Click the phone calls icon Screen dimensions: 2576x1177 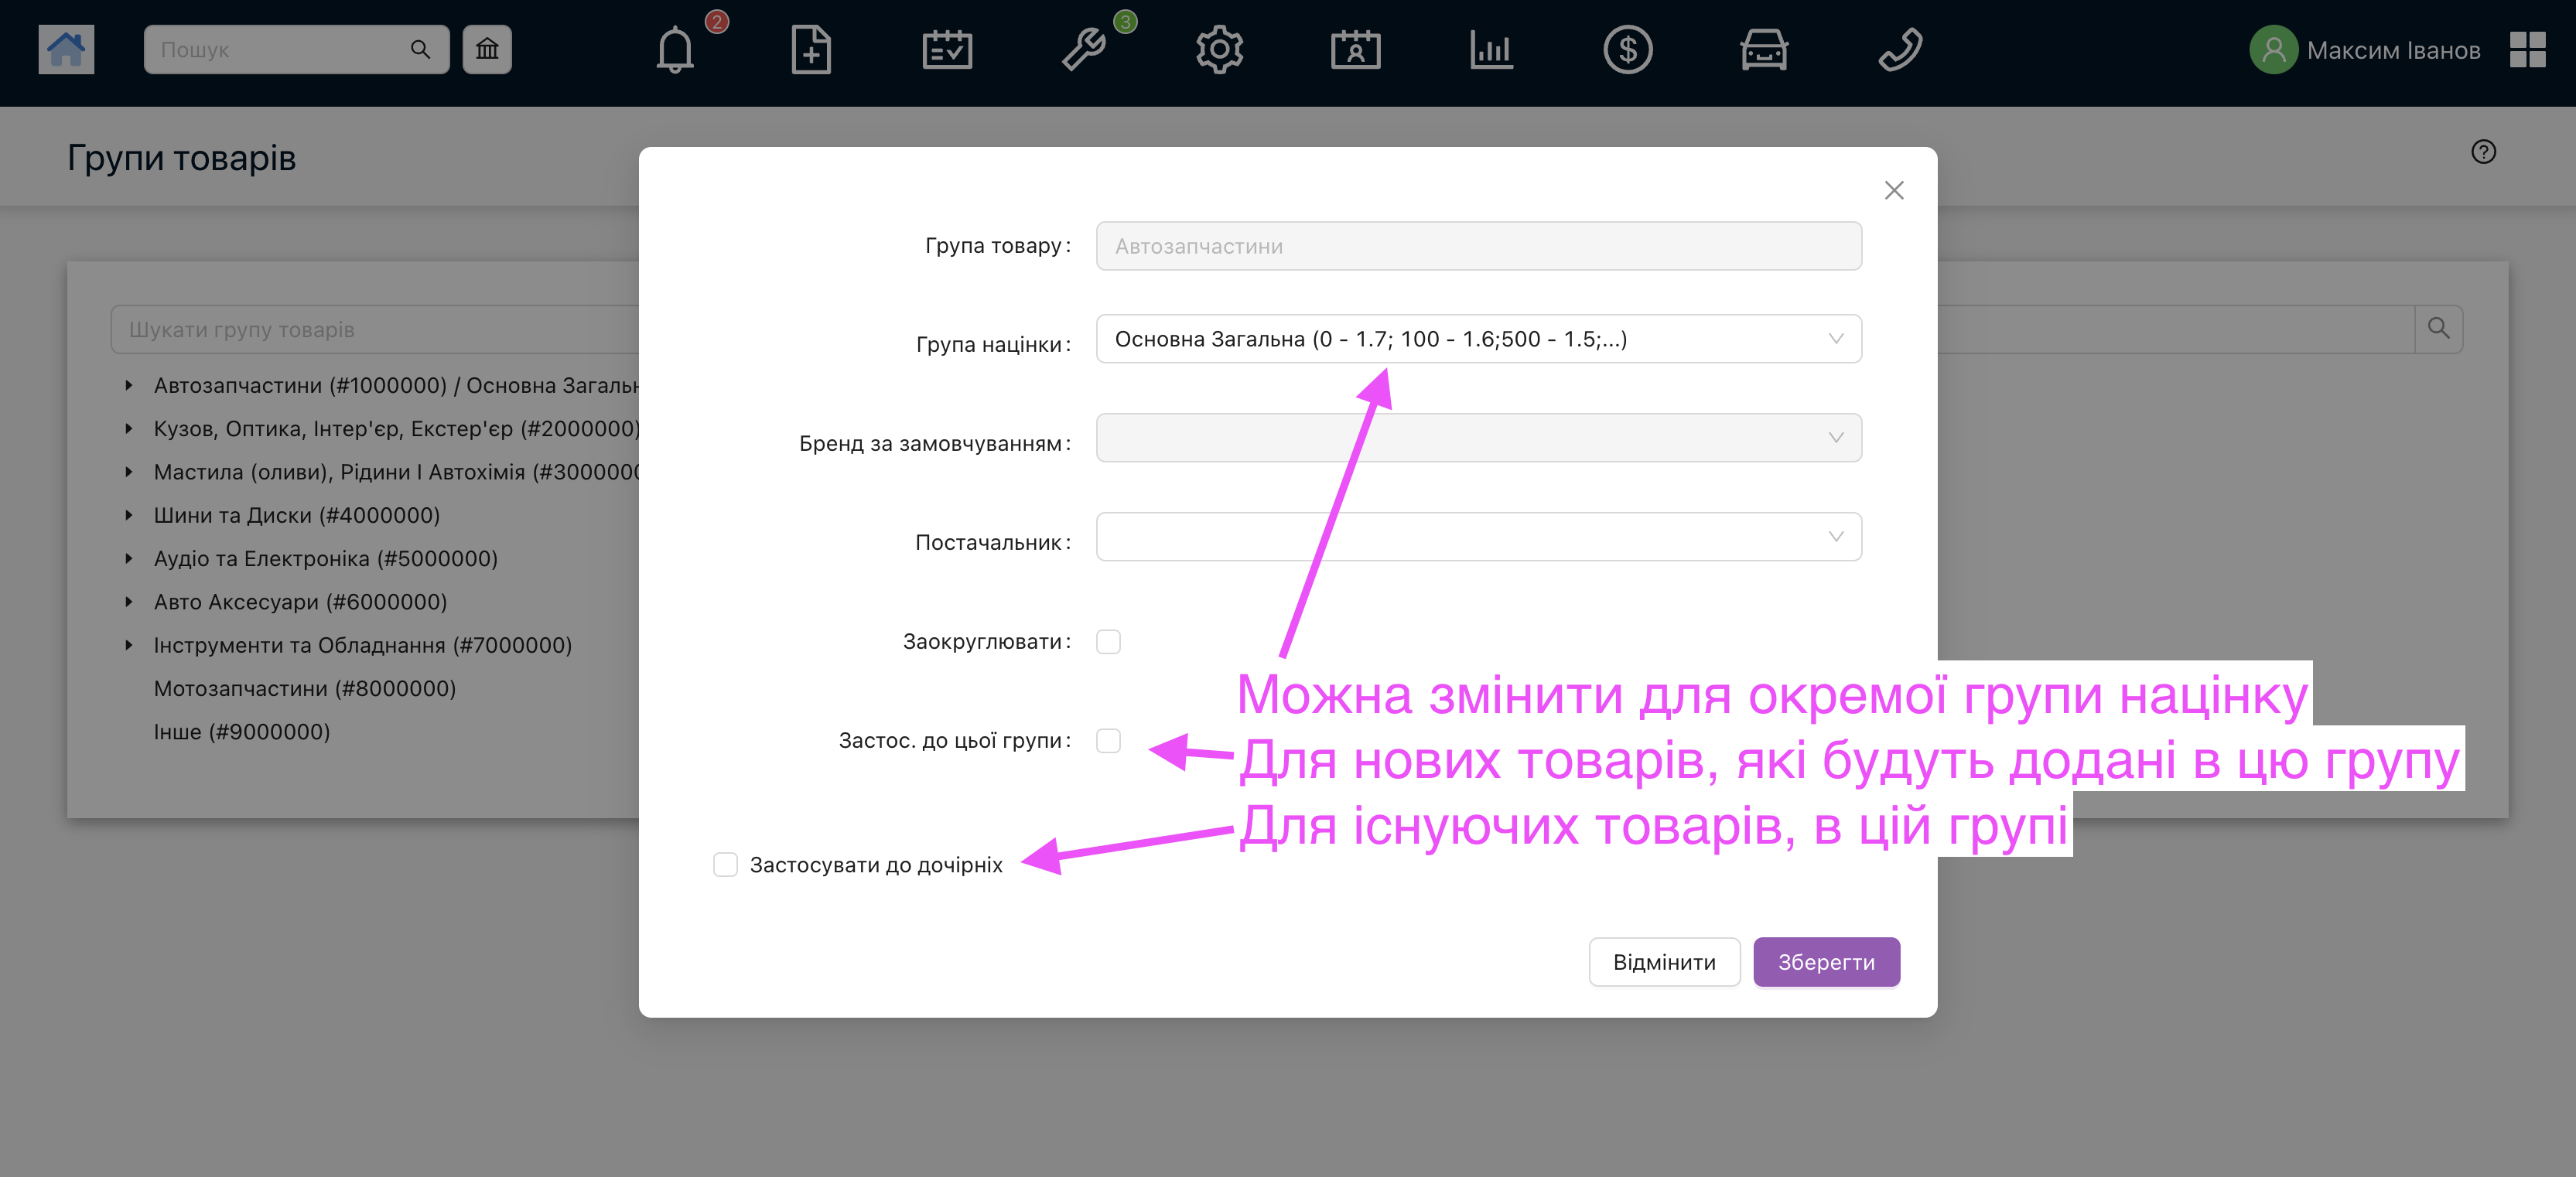1899,49
